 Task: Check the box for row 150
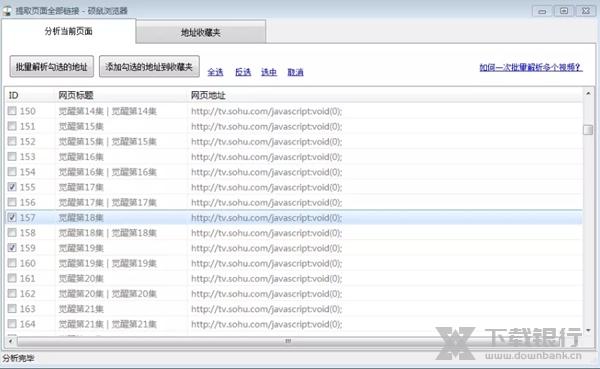[x=12, y=111]
